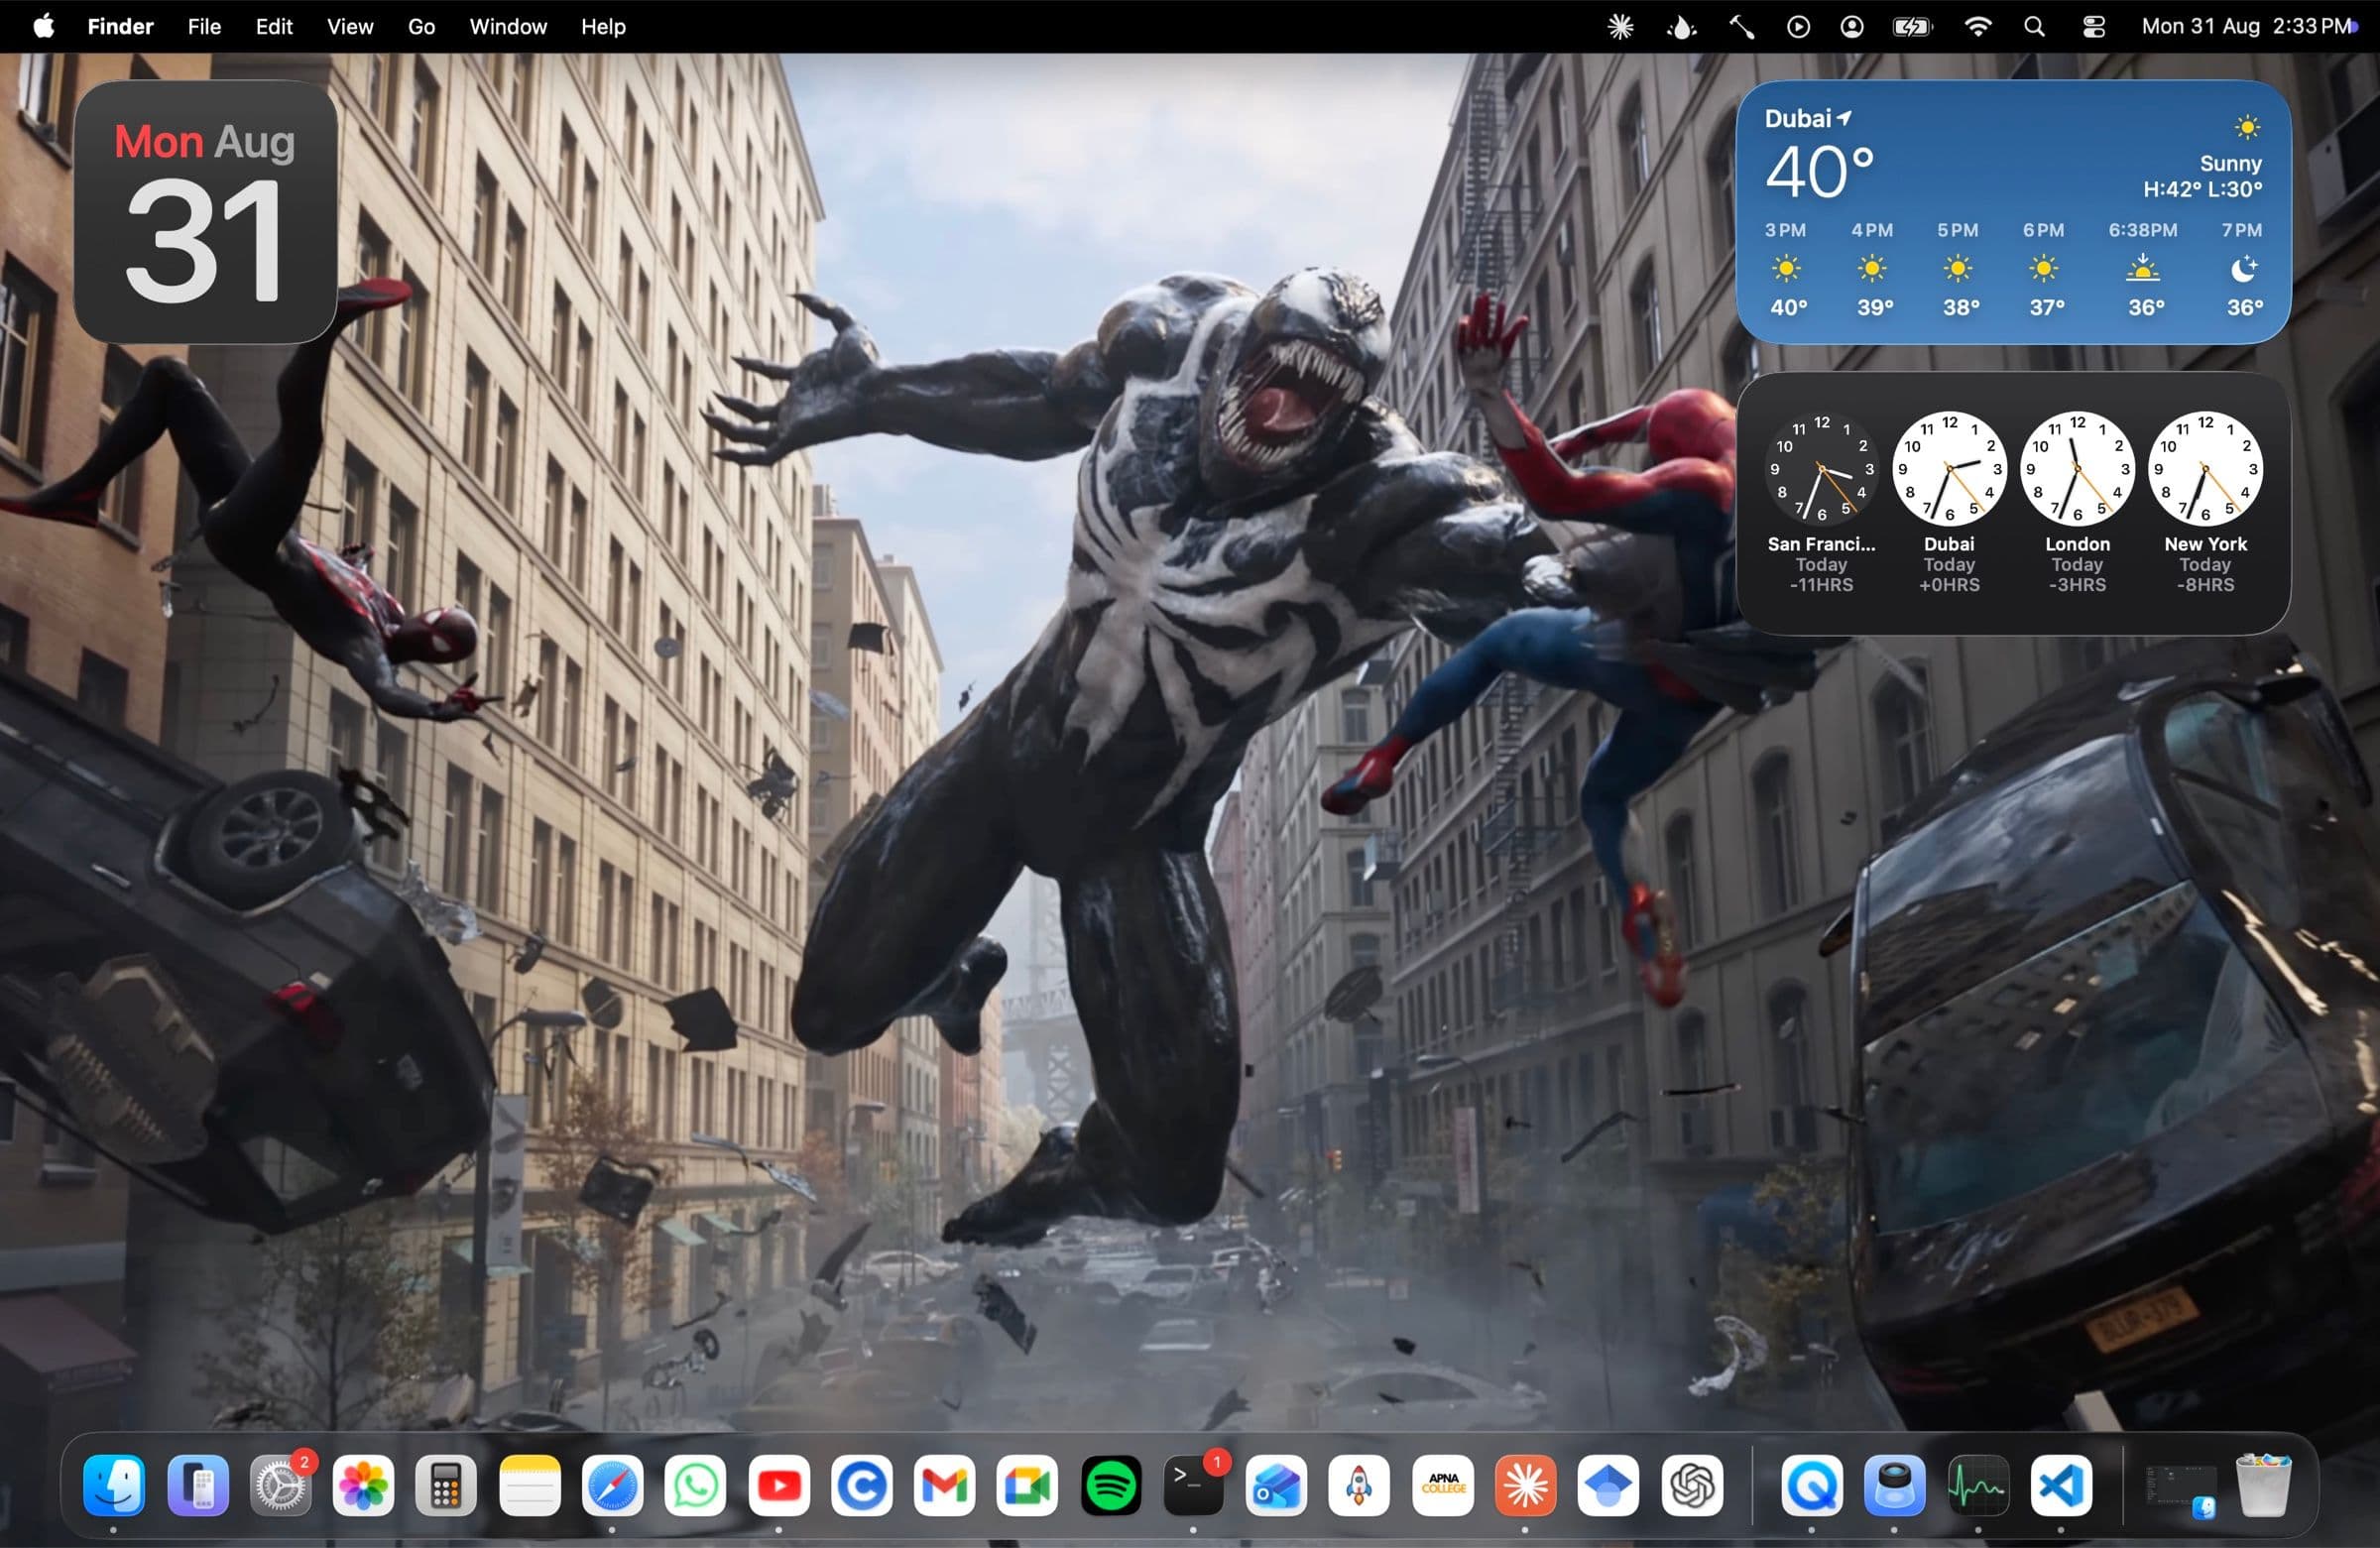Click the 6:38PM sunset forecast entry

(2143, 270)
